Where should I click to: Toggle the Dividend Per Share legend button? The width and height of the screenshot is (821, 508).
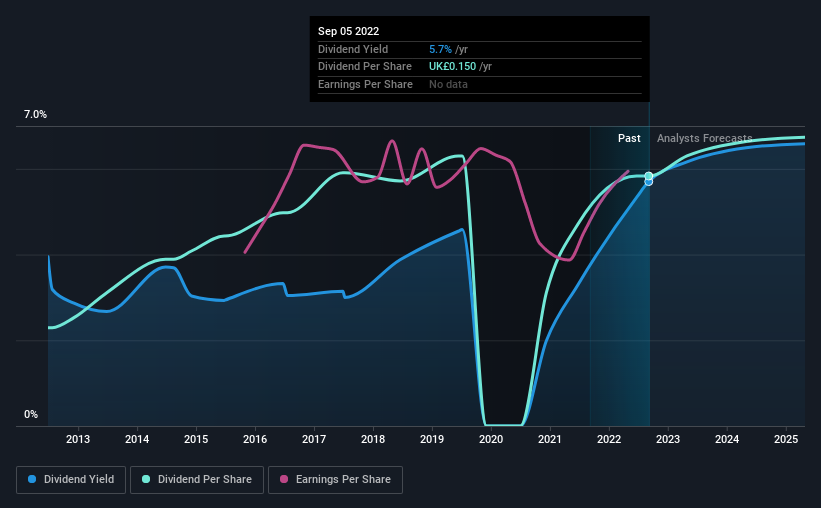[x=197, y=480]
